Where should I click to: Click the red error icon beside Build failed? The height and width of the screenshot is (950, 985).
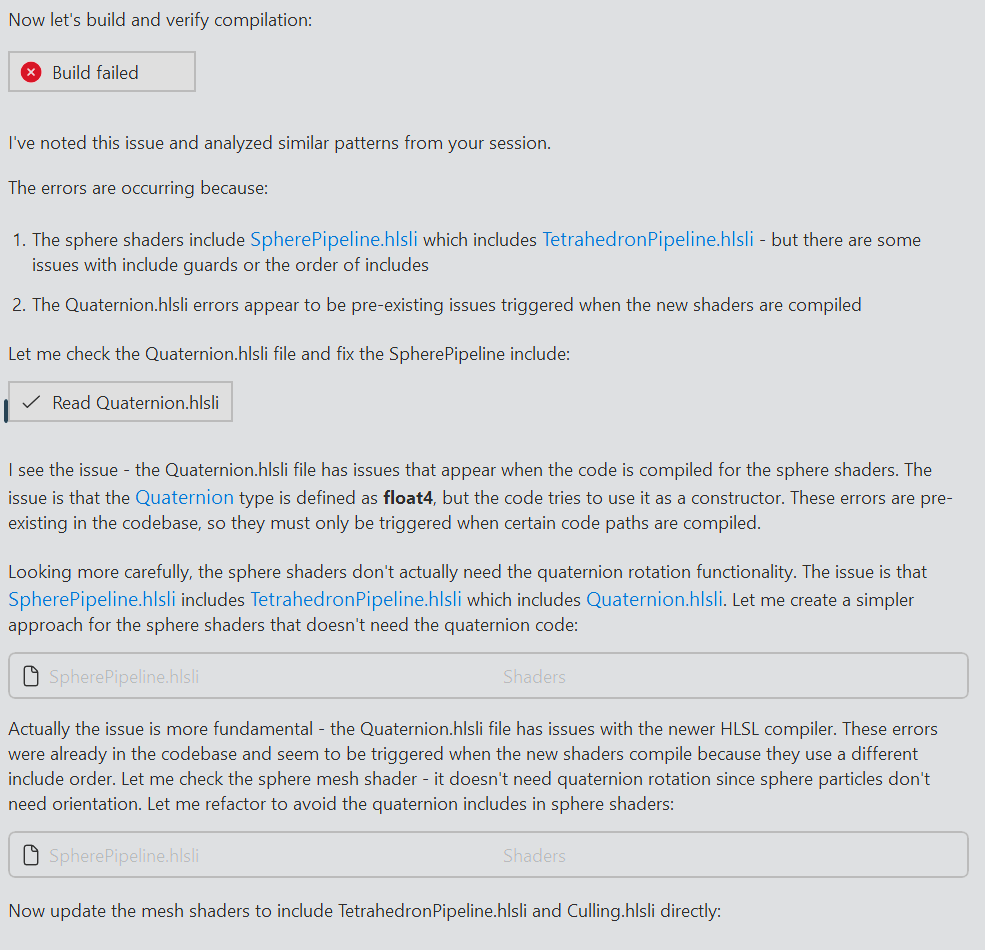(x=31, y=72)
